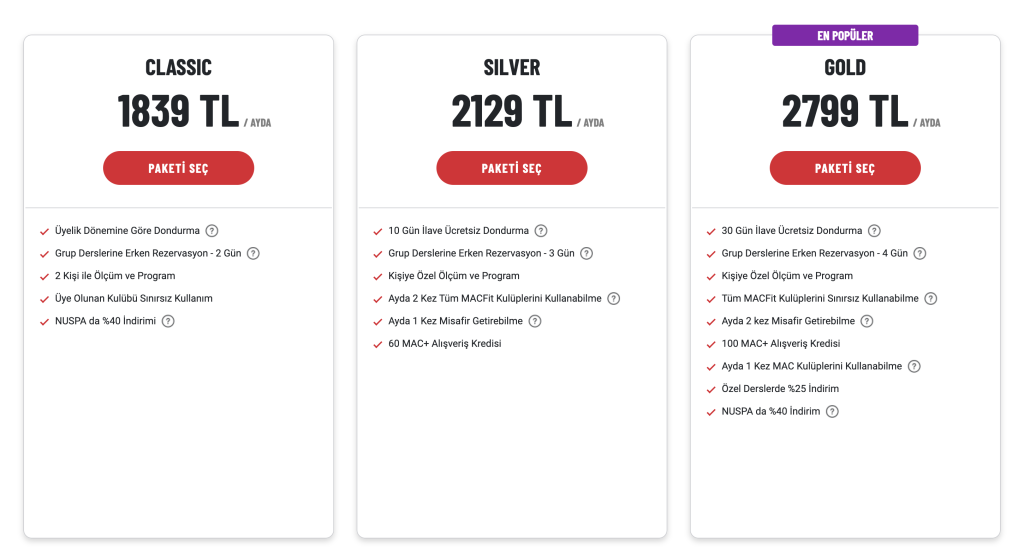Click info icon beside Ayda 1 Kez Misafir Getirebilme

point(535,321)
